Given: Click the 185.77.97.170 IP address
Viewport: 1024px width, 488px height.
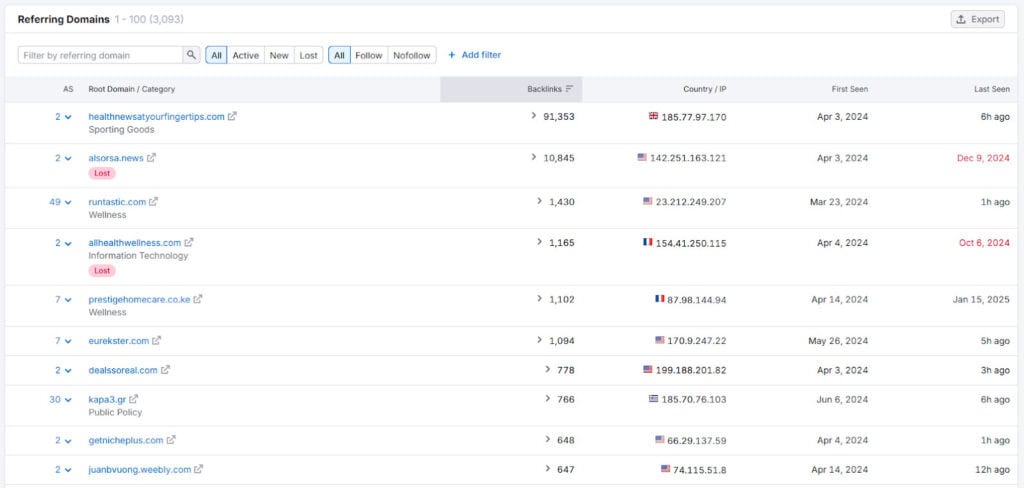Looking at the screenshot, I should coord(694,117).
